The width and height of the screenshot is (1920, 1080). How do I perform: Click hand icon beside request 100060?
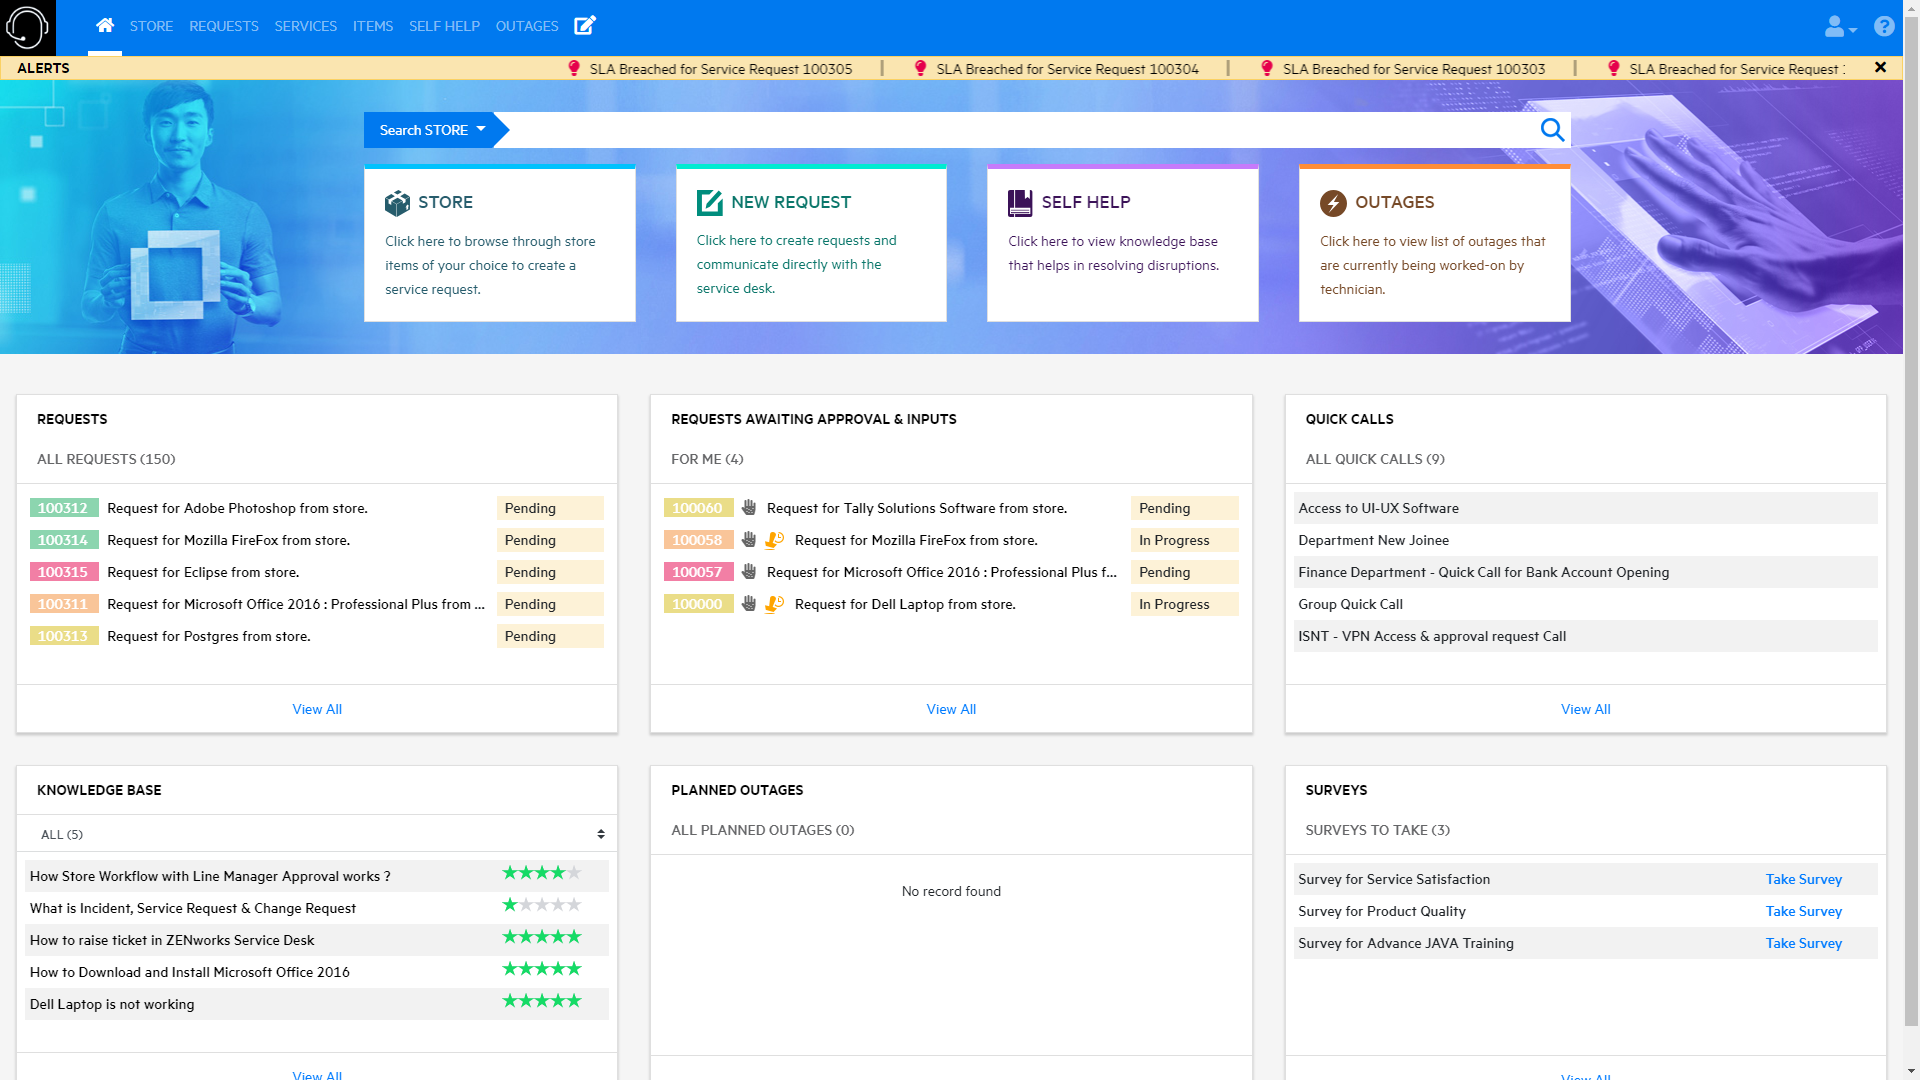749,508
